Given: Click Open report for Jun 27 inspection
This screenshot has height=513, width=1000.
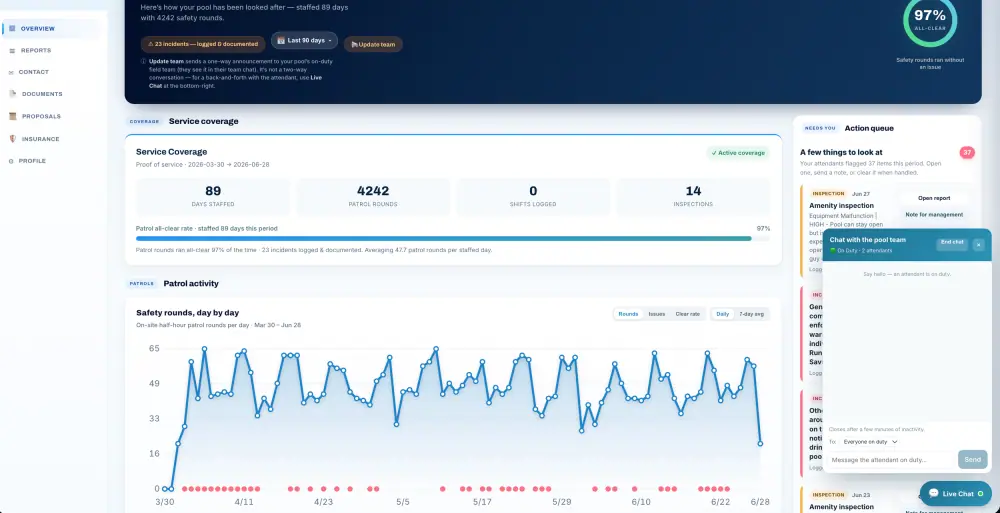Looking at the screenshot, I should tap(934, 198).
